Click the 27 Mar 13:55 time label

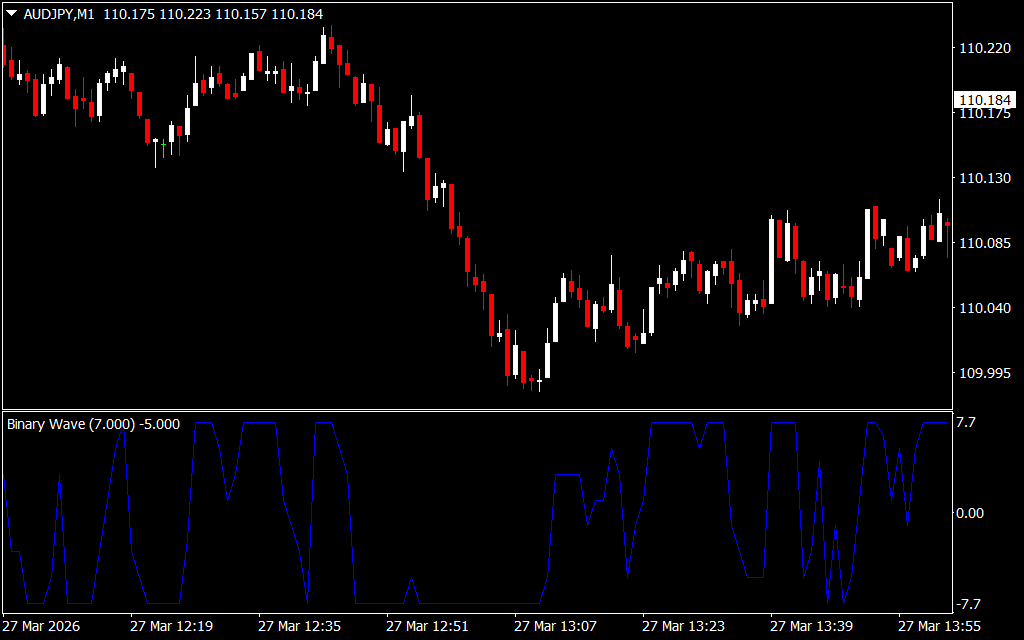939,626
